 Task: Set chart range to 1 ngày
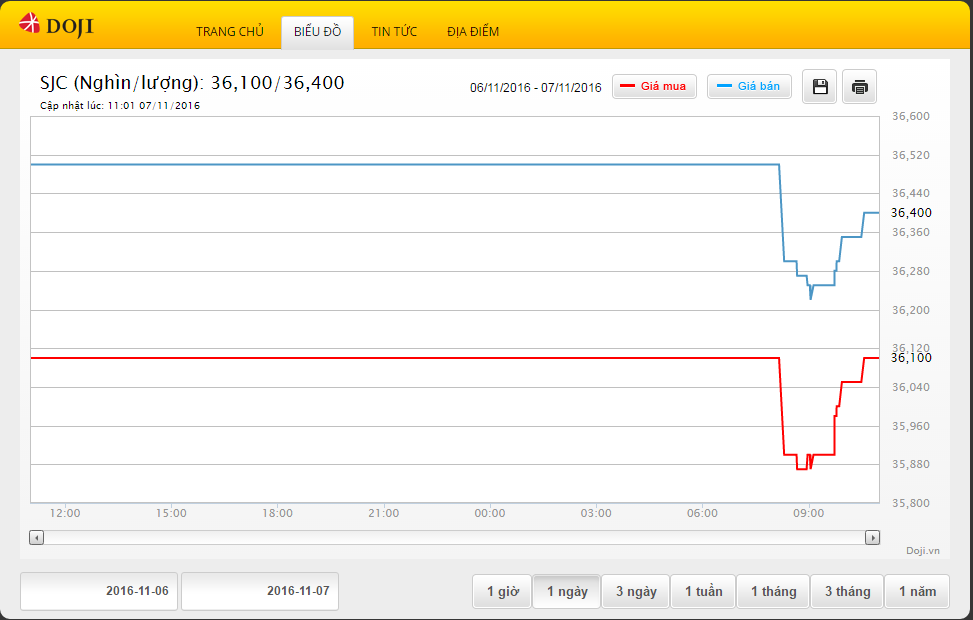pos(567,591)
